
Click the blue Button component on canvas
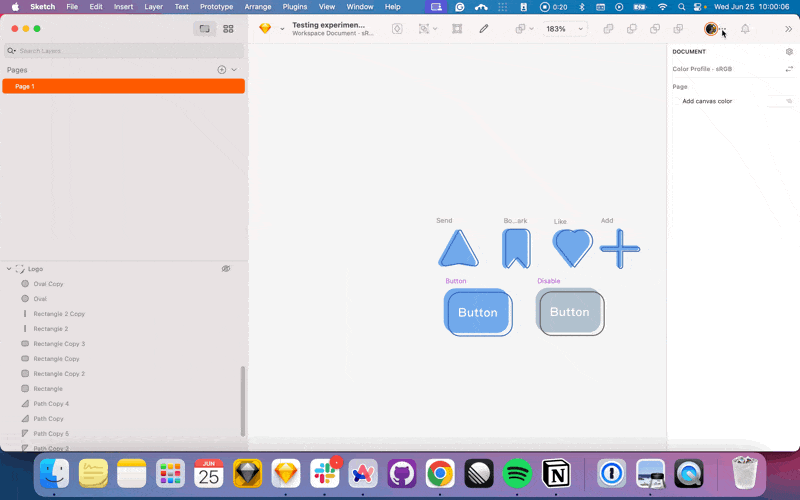[x=478, y=312]
